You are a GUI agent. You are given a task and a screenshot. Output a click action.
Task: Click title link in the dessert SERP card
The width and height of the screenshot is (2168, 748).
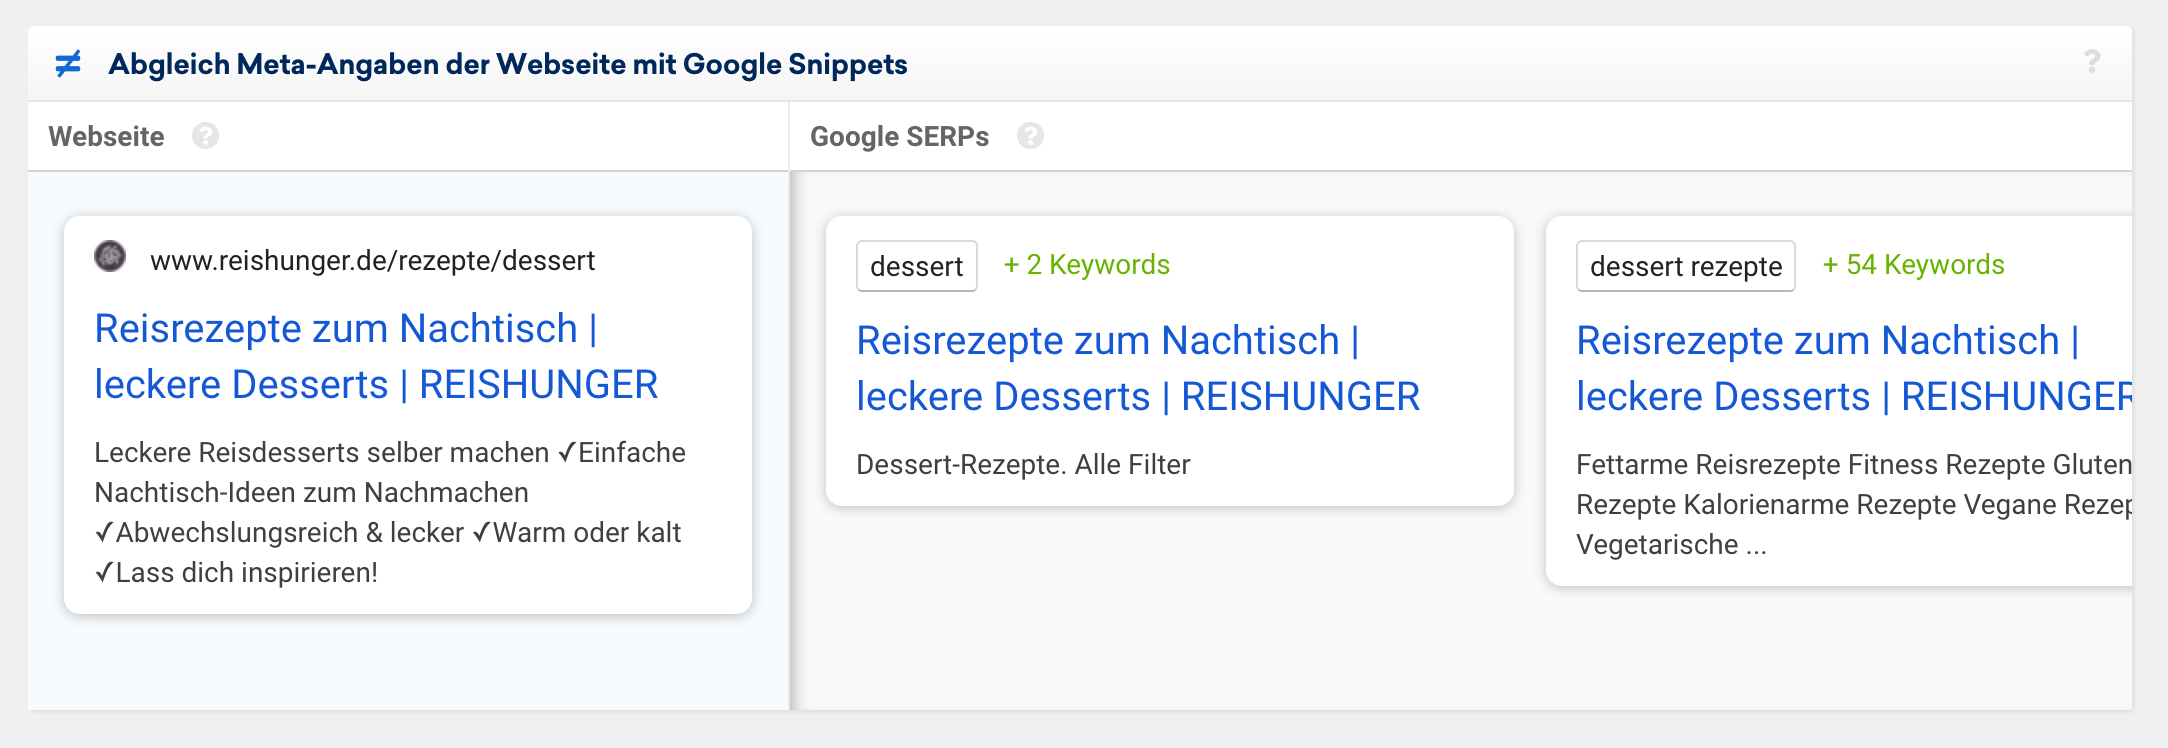click(x=1137, y=368)
